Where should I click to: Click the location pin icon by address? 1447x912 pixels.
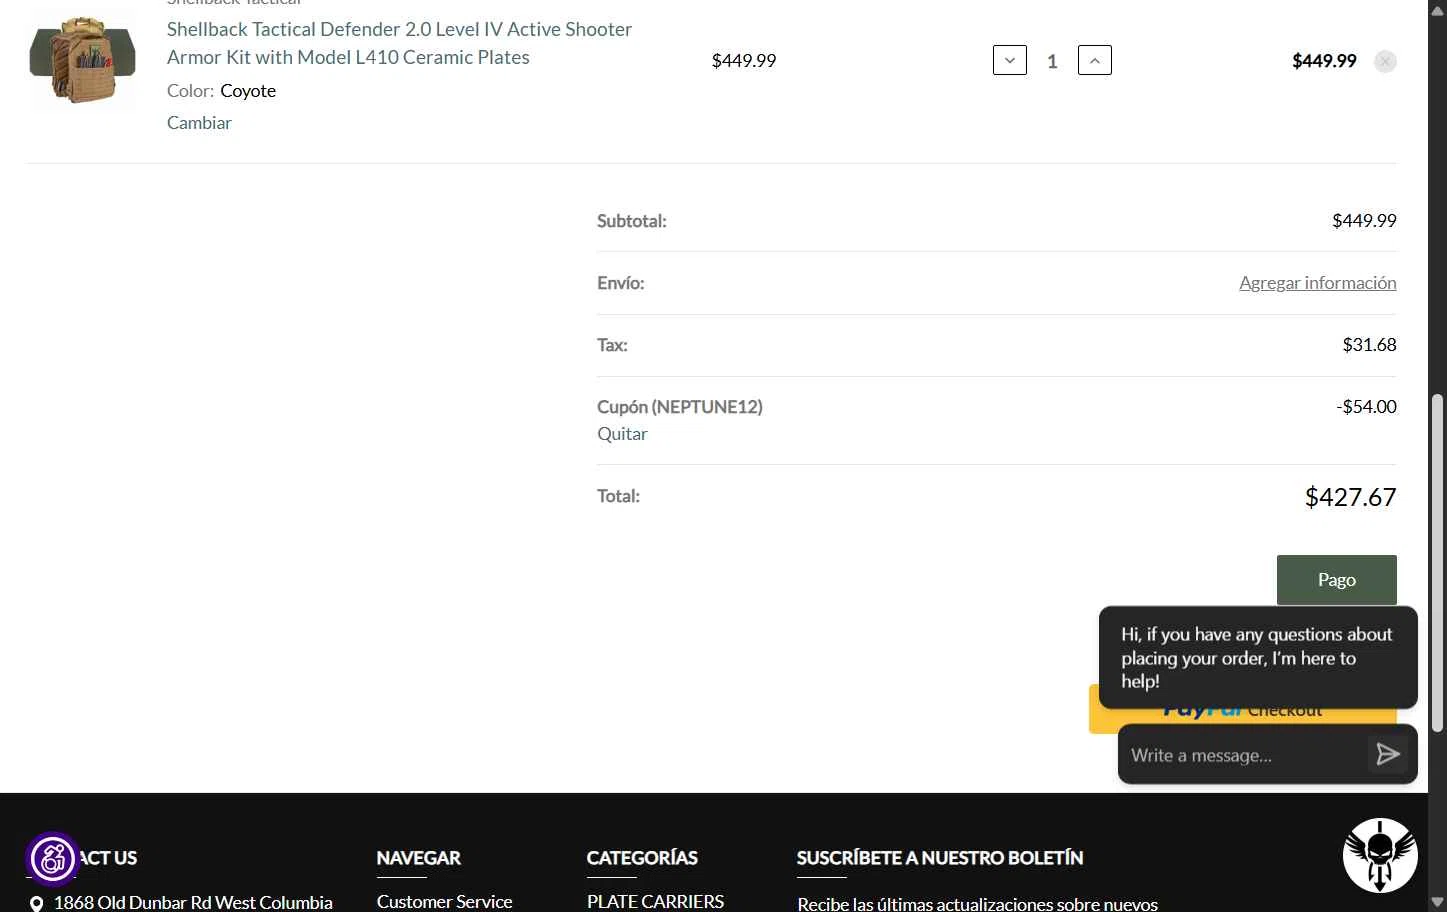coord(36,904)
